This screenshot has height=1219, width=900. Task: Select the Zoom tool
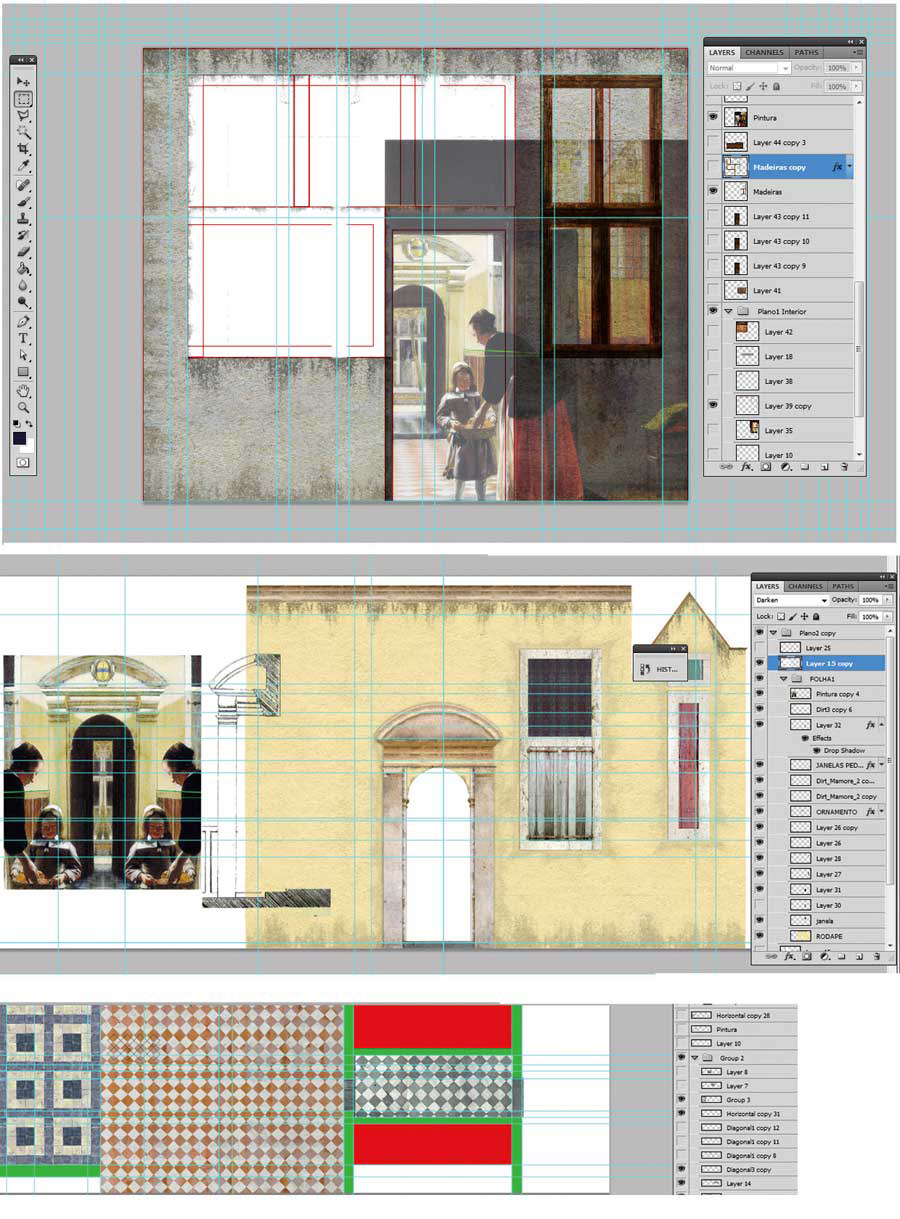tap(23, 408)
